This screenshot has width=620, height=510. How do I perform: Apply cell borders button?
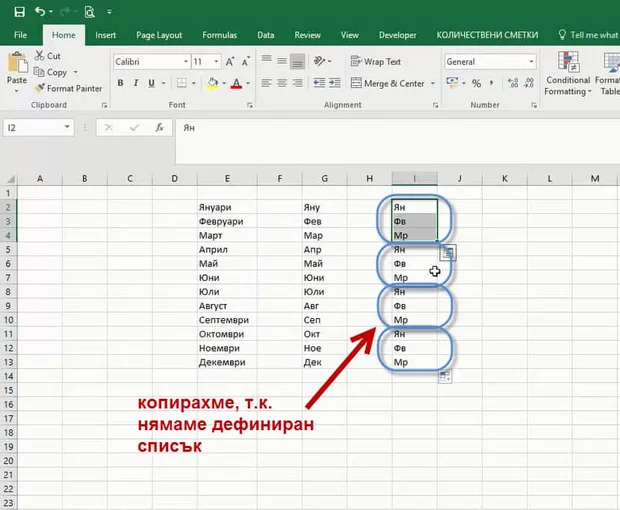click(182, 83)
